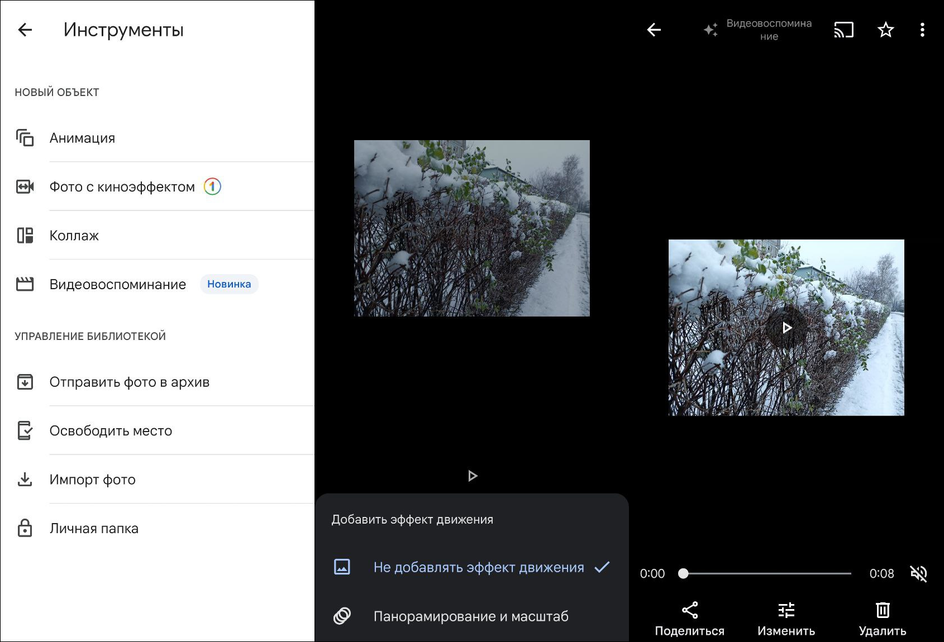Unmute the video sound
Viewport: 944px width, 642px height.
[x=919, y=573]
